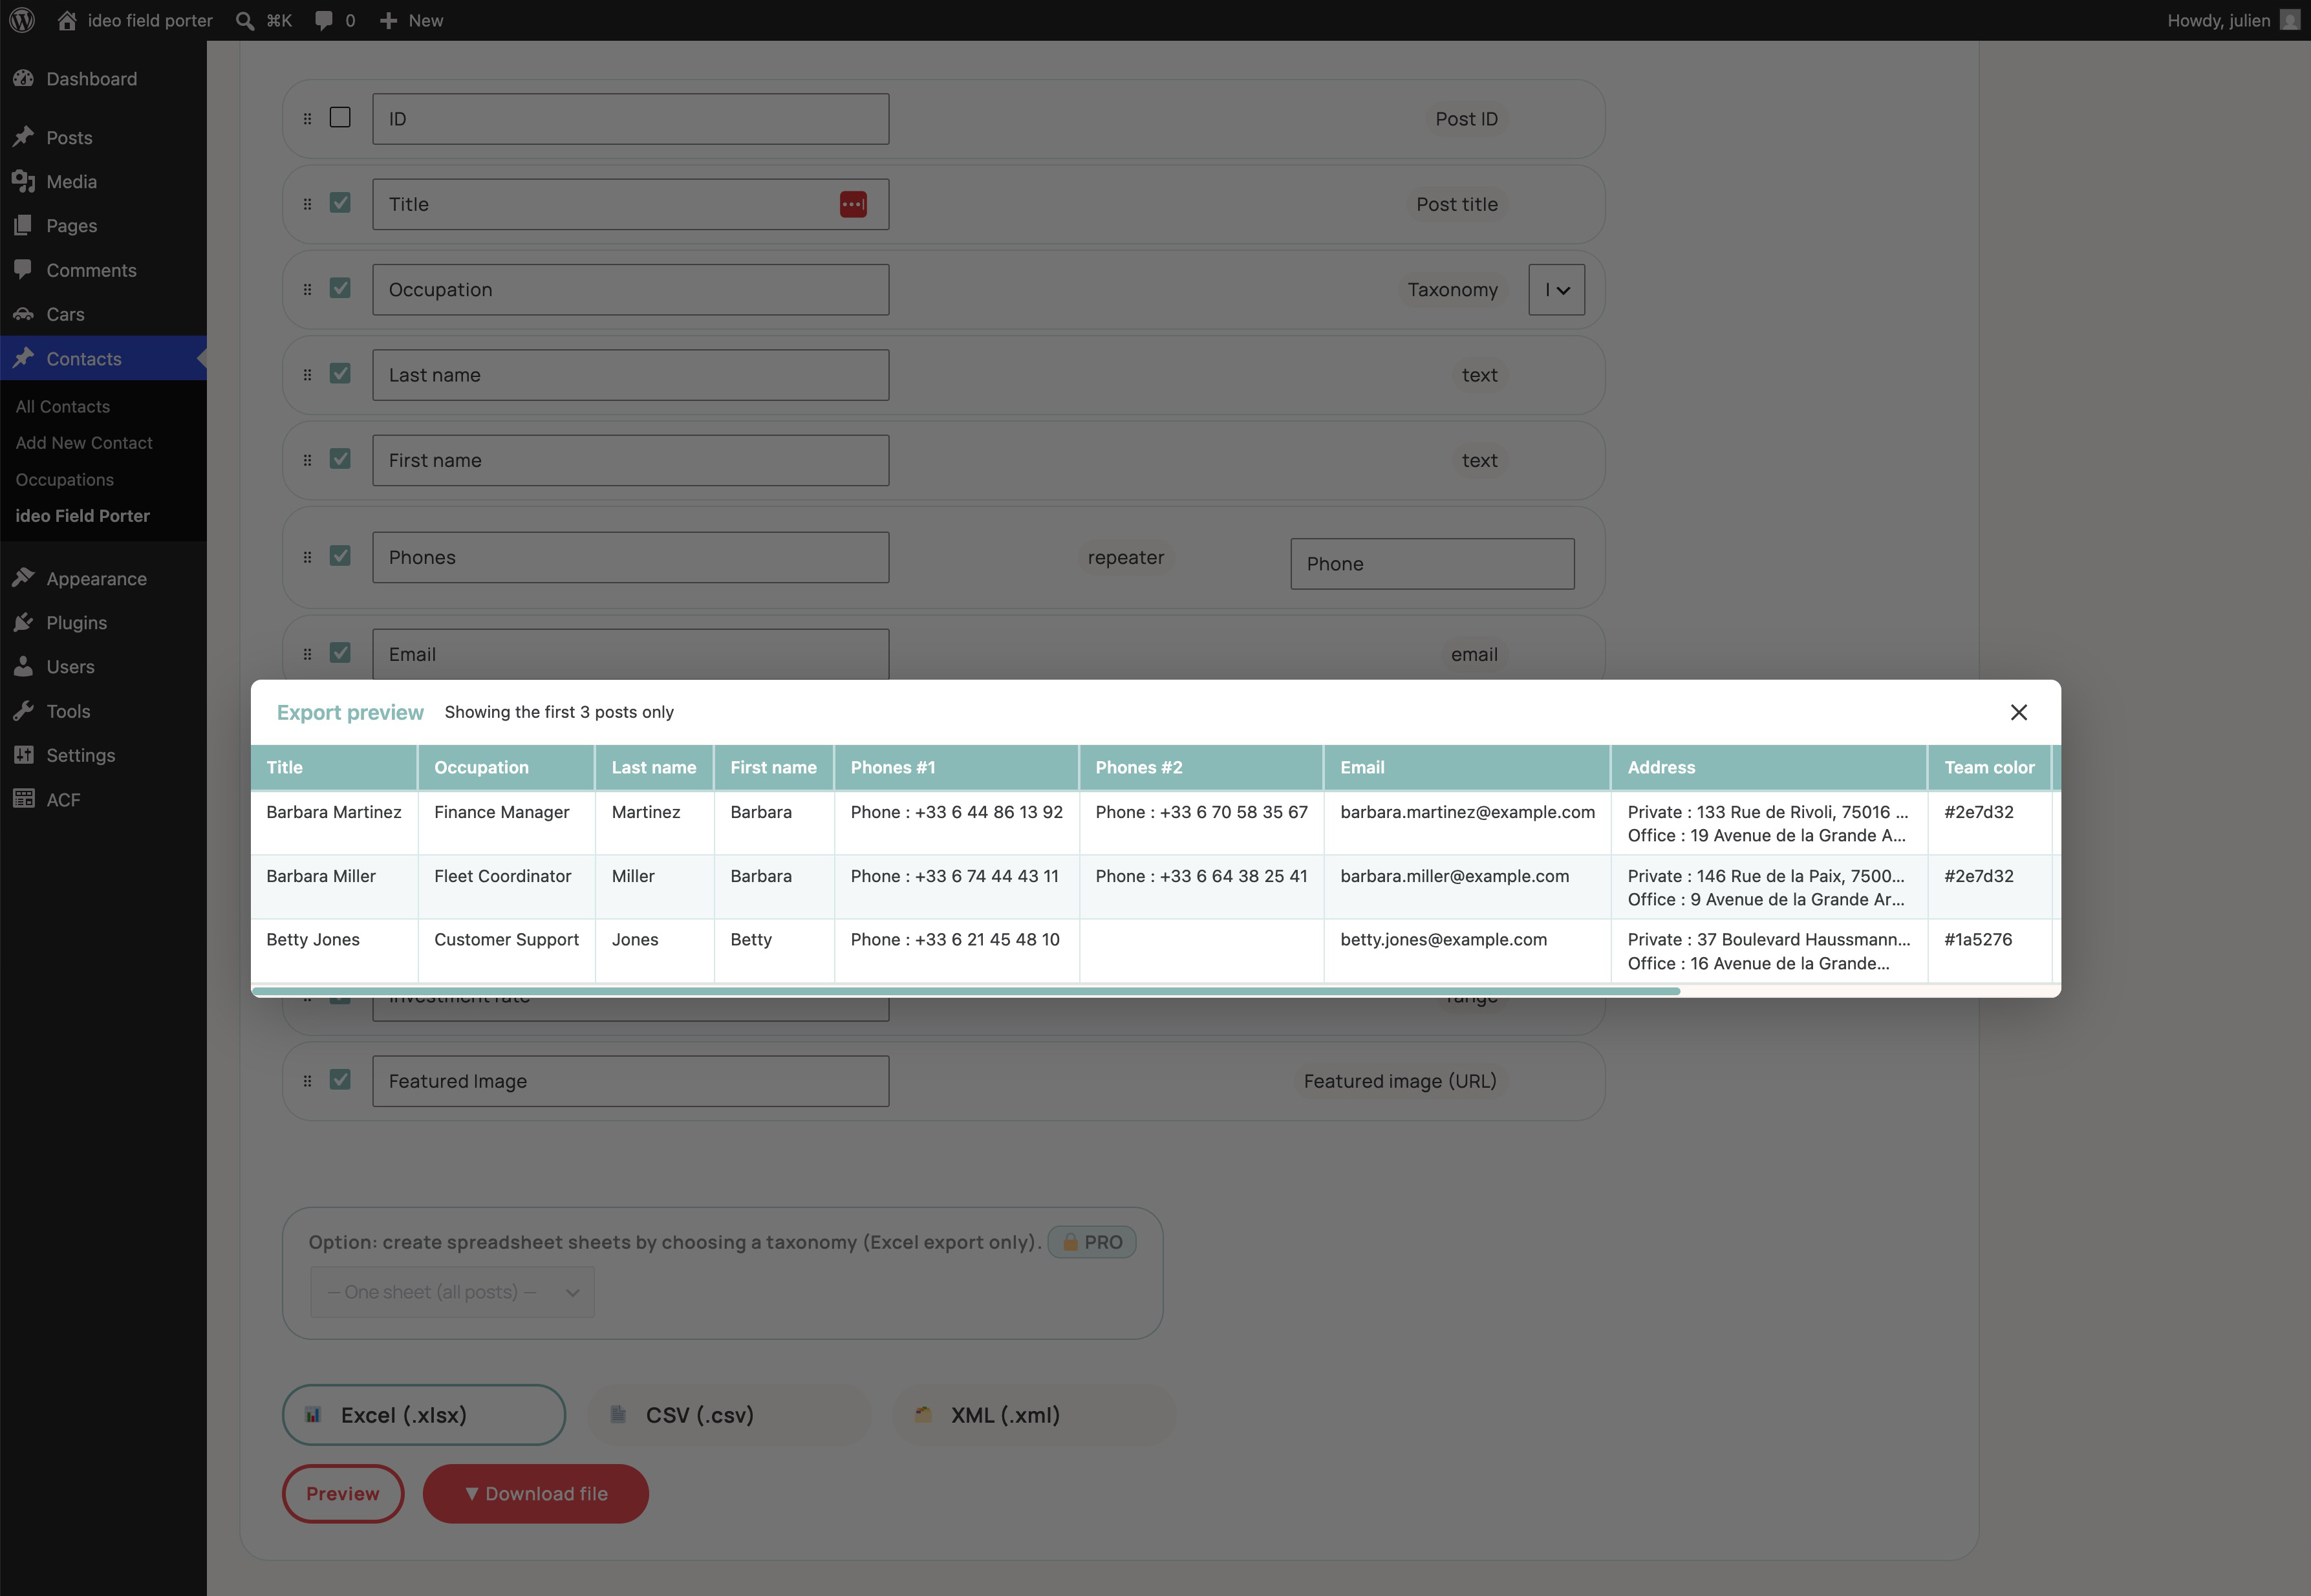2311x1596 pixels.
Task: Open the Occupations submenu
Action: click(65, 479)
